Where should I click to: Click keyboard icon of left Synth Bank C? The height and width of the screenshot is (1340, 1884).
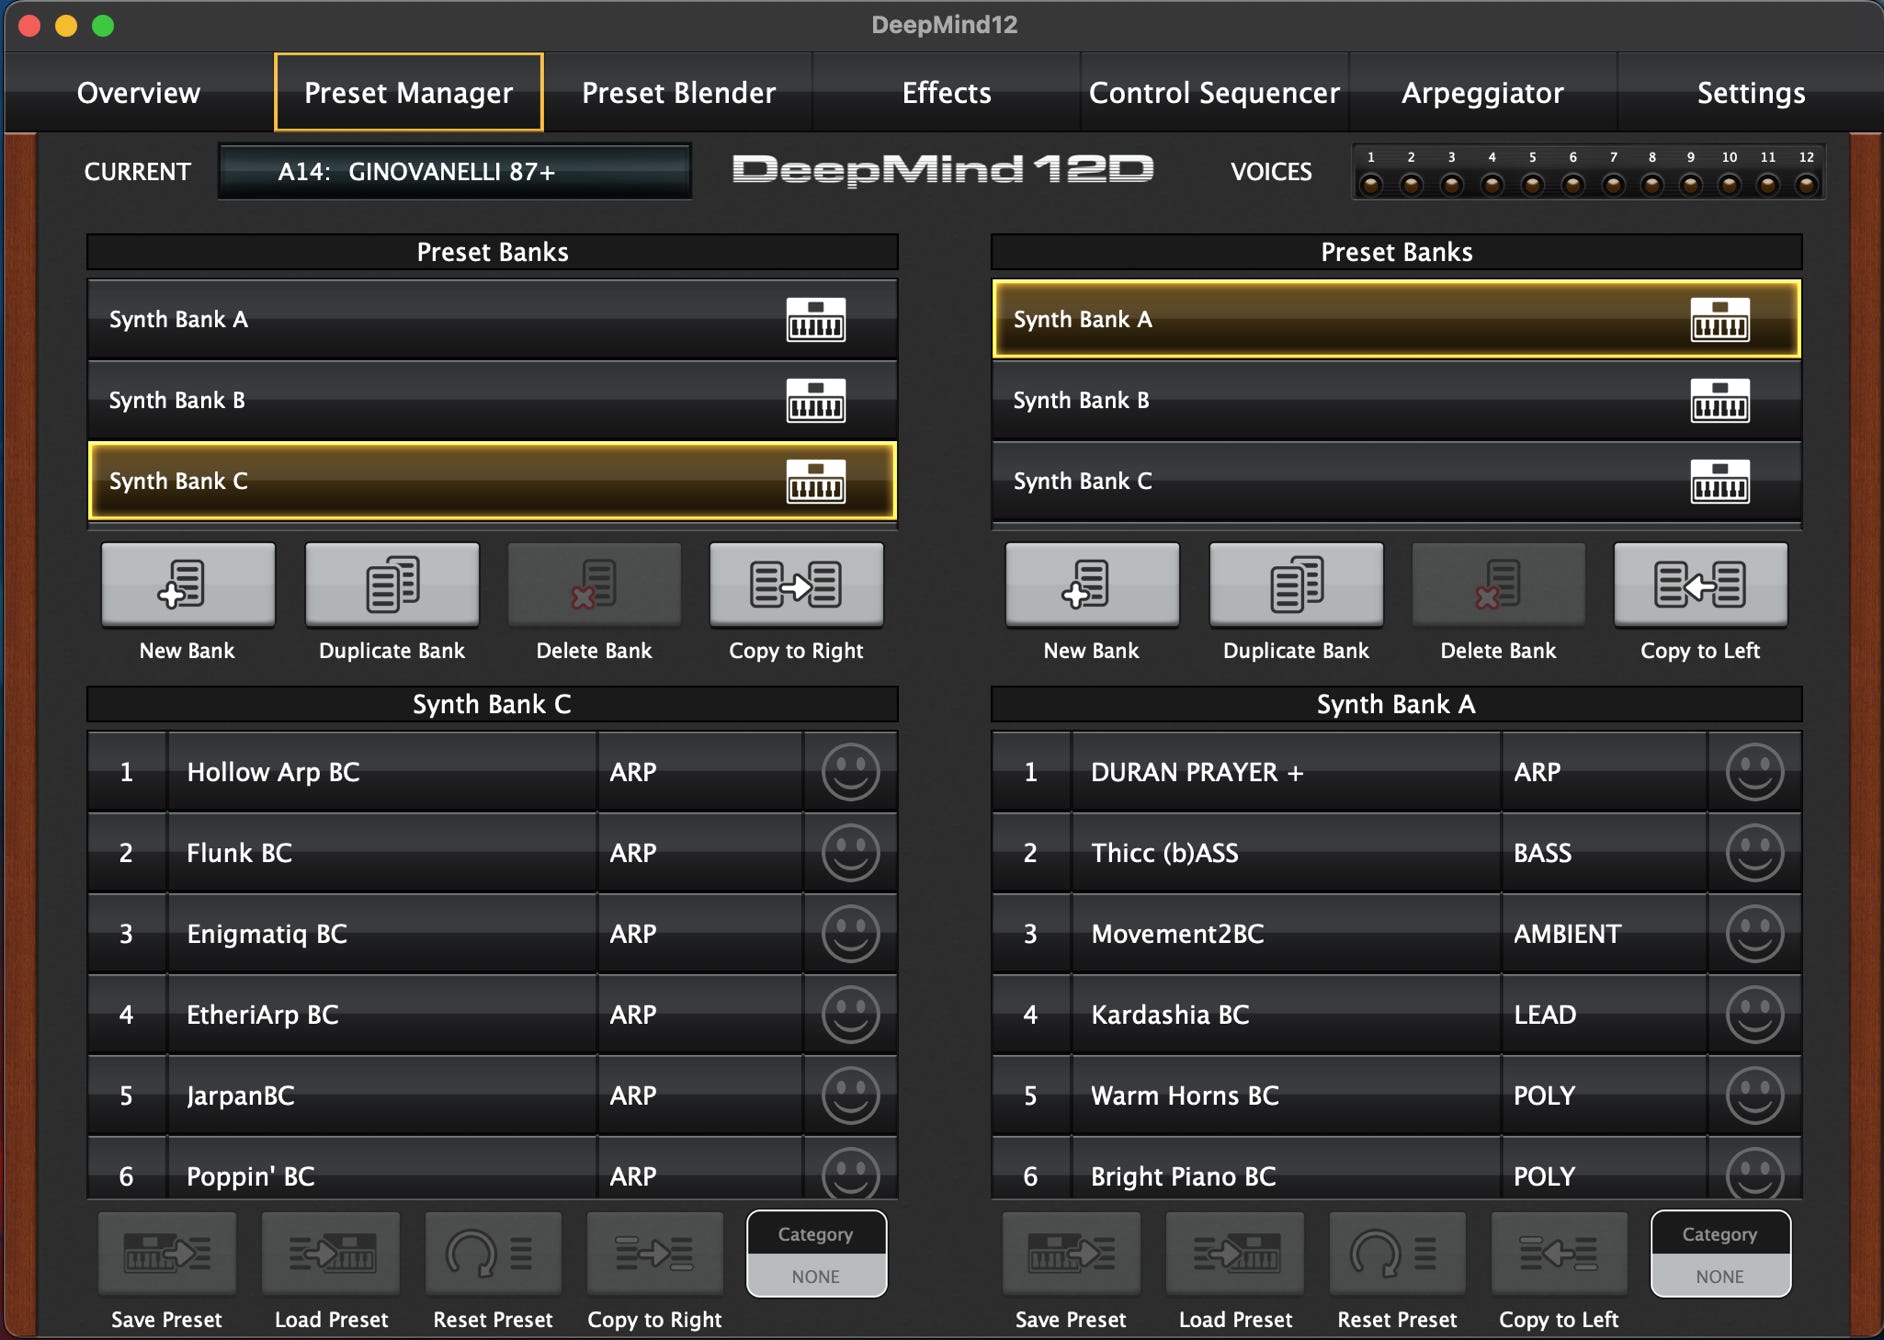click(x=816, y=482)
